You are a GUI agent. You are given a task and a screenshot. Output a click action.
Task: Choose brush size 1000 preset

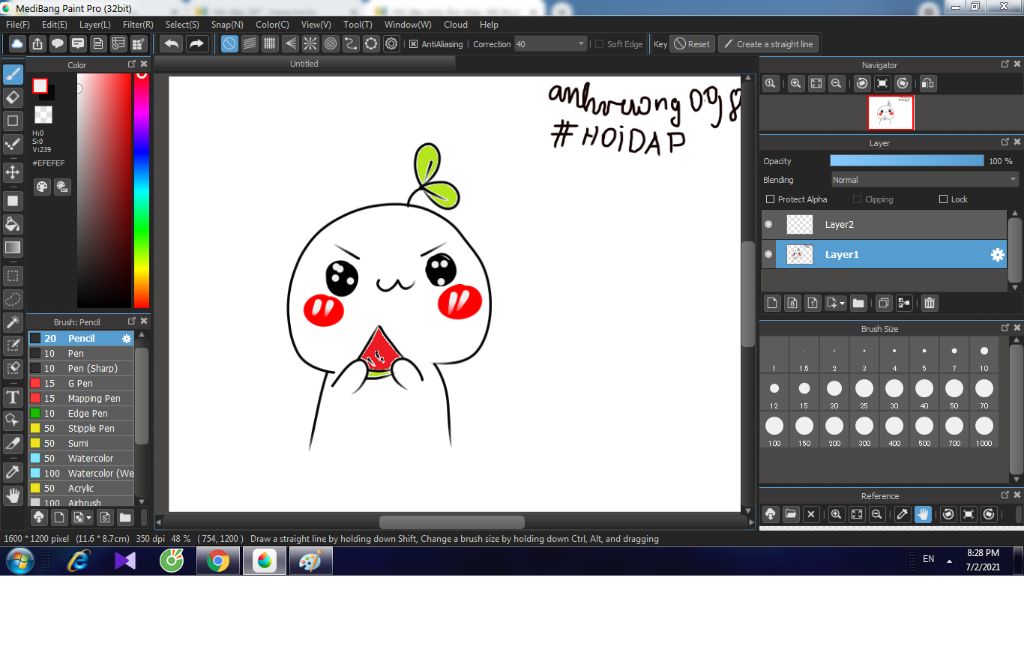[984, 430]
